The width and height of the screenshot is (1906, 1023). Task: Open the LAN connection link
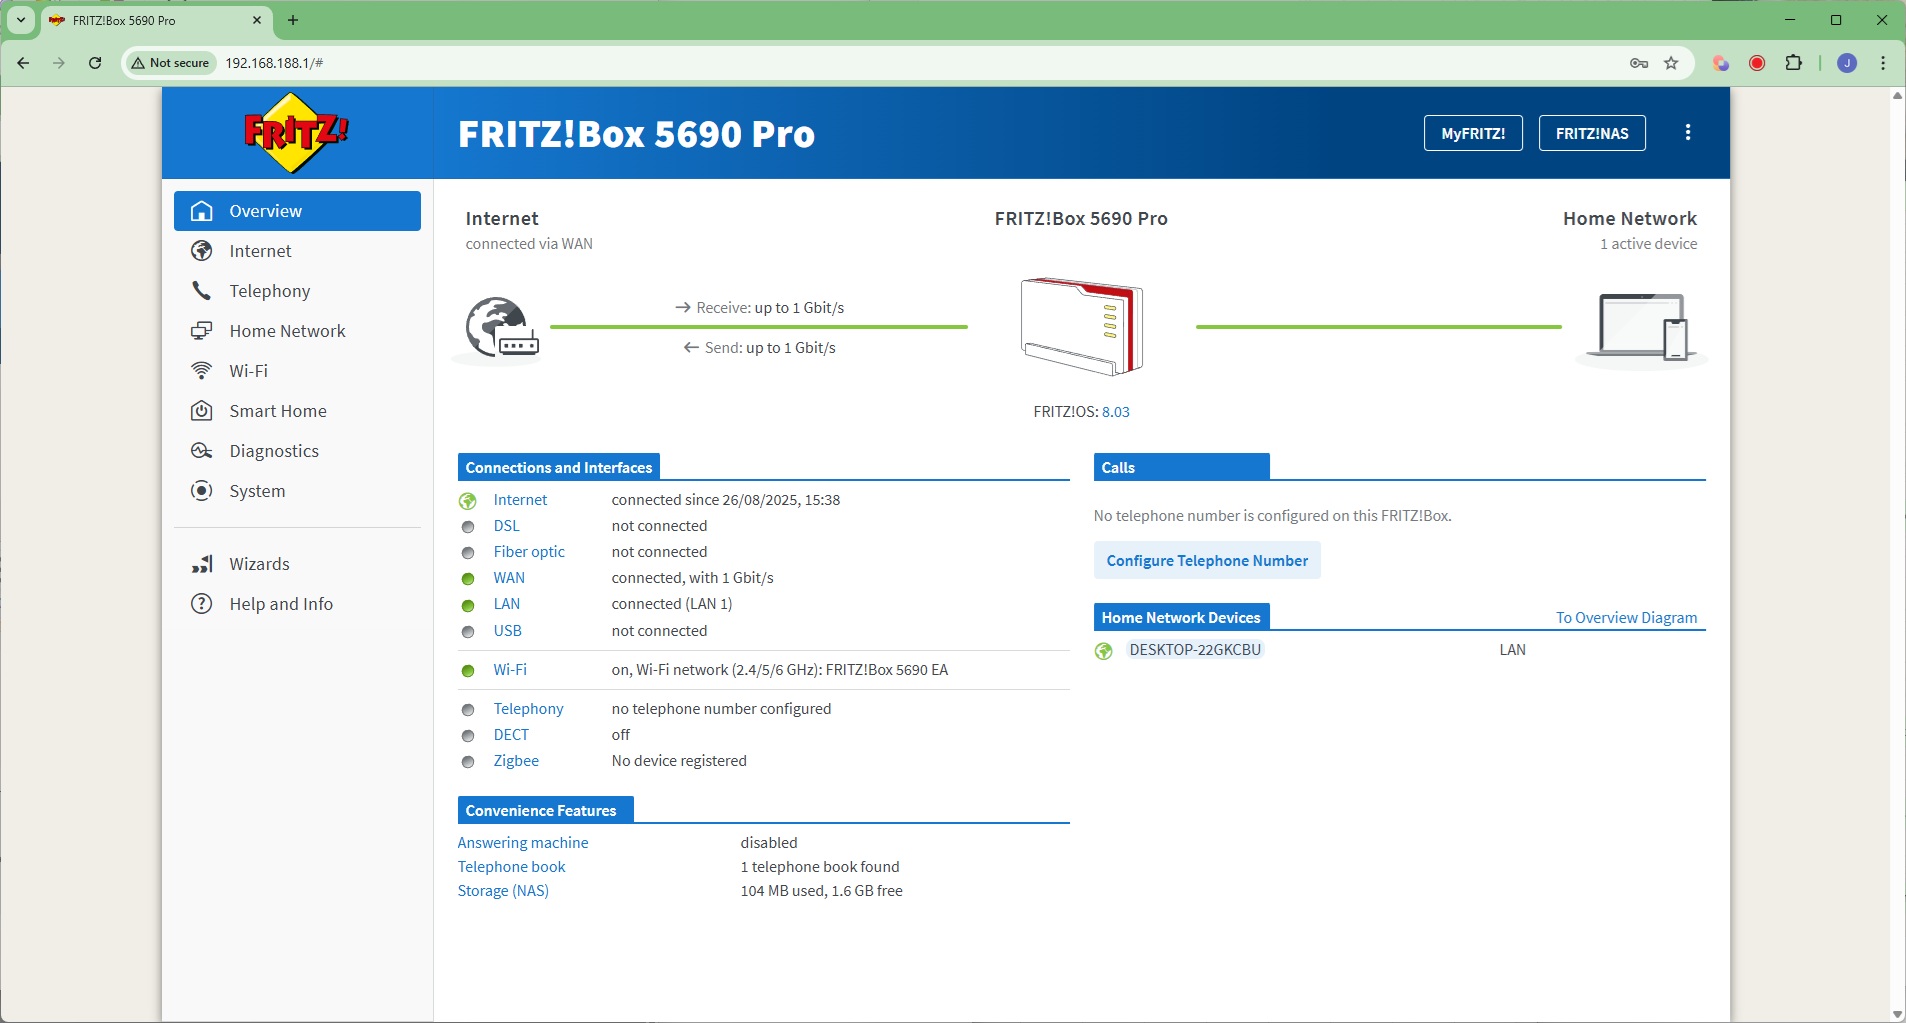pos(507,604)
